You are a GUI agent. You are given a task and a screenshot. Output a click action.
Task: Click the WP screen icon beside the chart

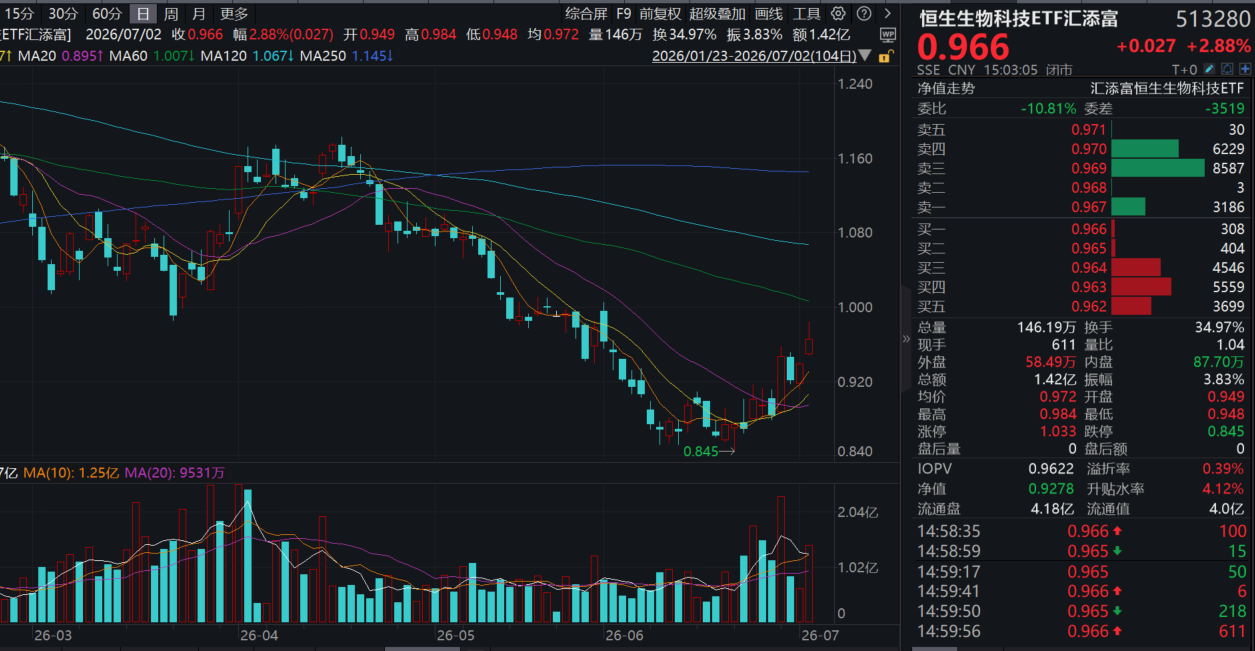point(888,36)
